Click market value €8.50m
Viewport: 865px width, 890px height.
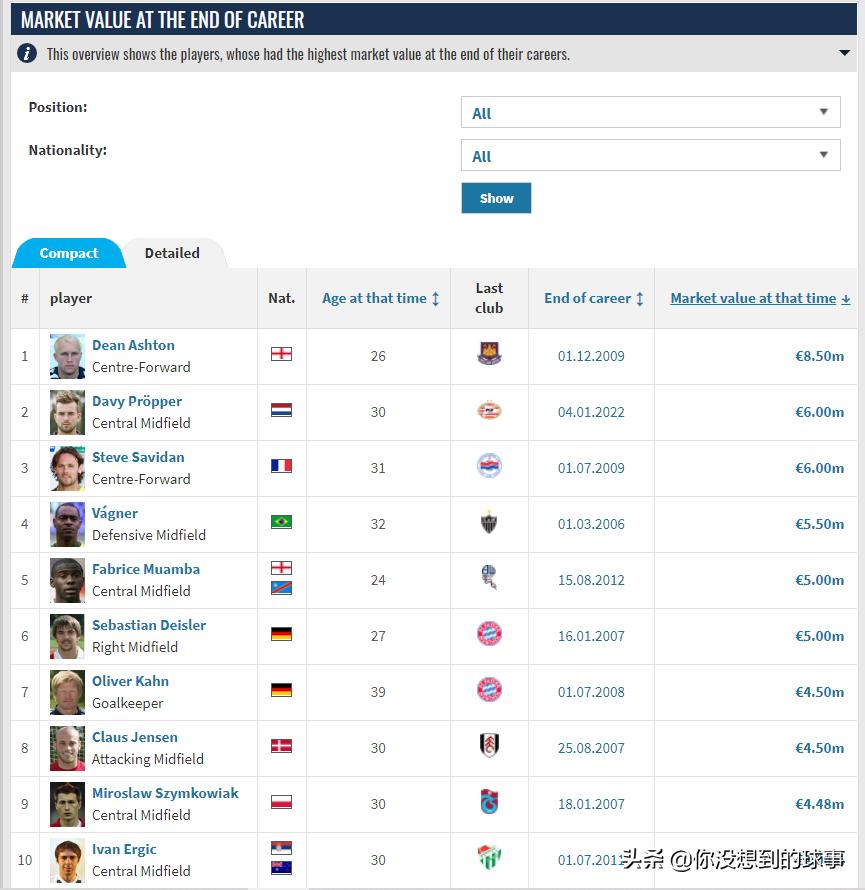(x=819, y=356)
